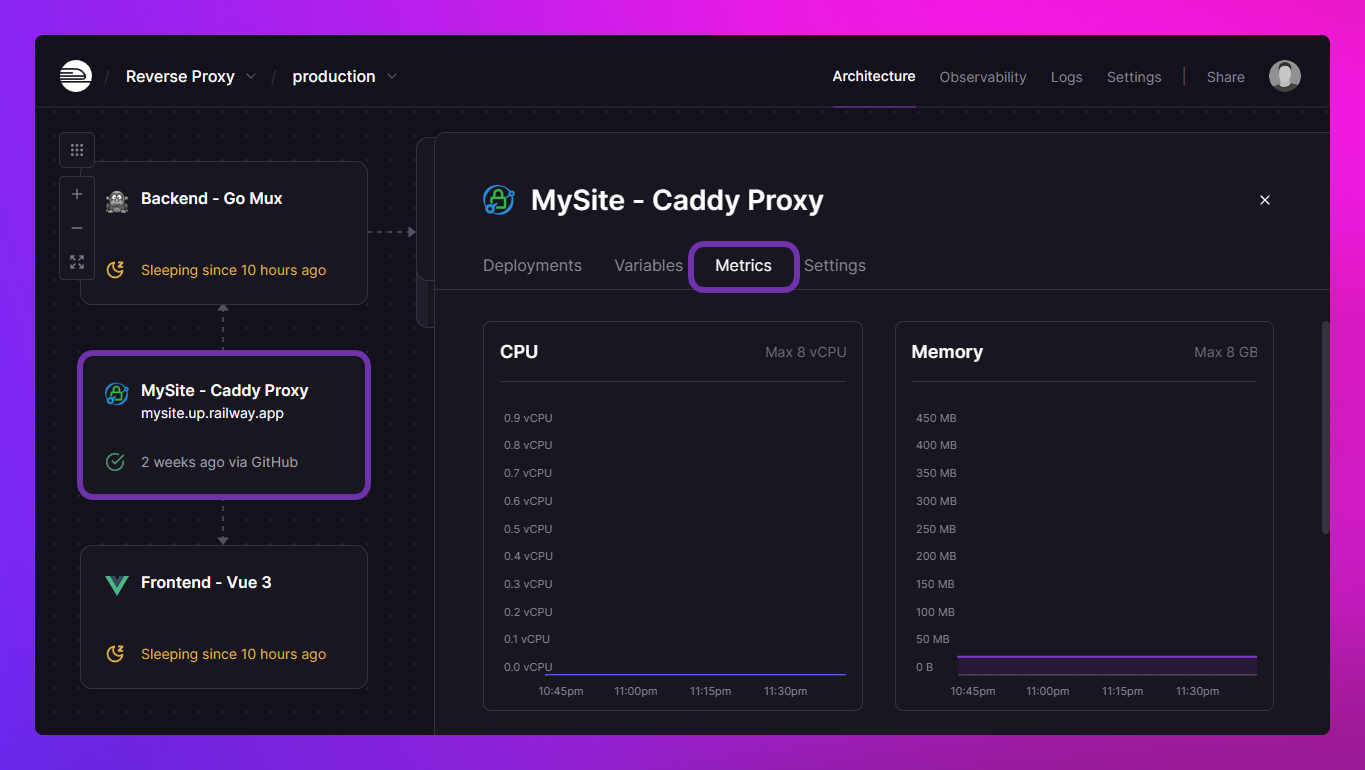The height and width of the screenshot is (770, 1365).
Task: Click the Memory chart title
Action: point(947,352)
